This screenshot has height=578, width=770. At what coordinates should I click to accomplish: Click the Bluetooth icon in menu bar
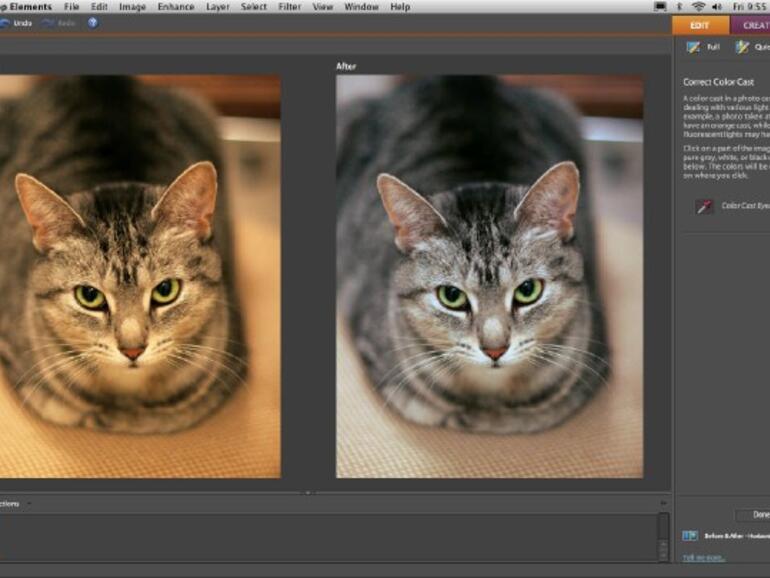coord(680,7)
